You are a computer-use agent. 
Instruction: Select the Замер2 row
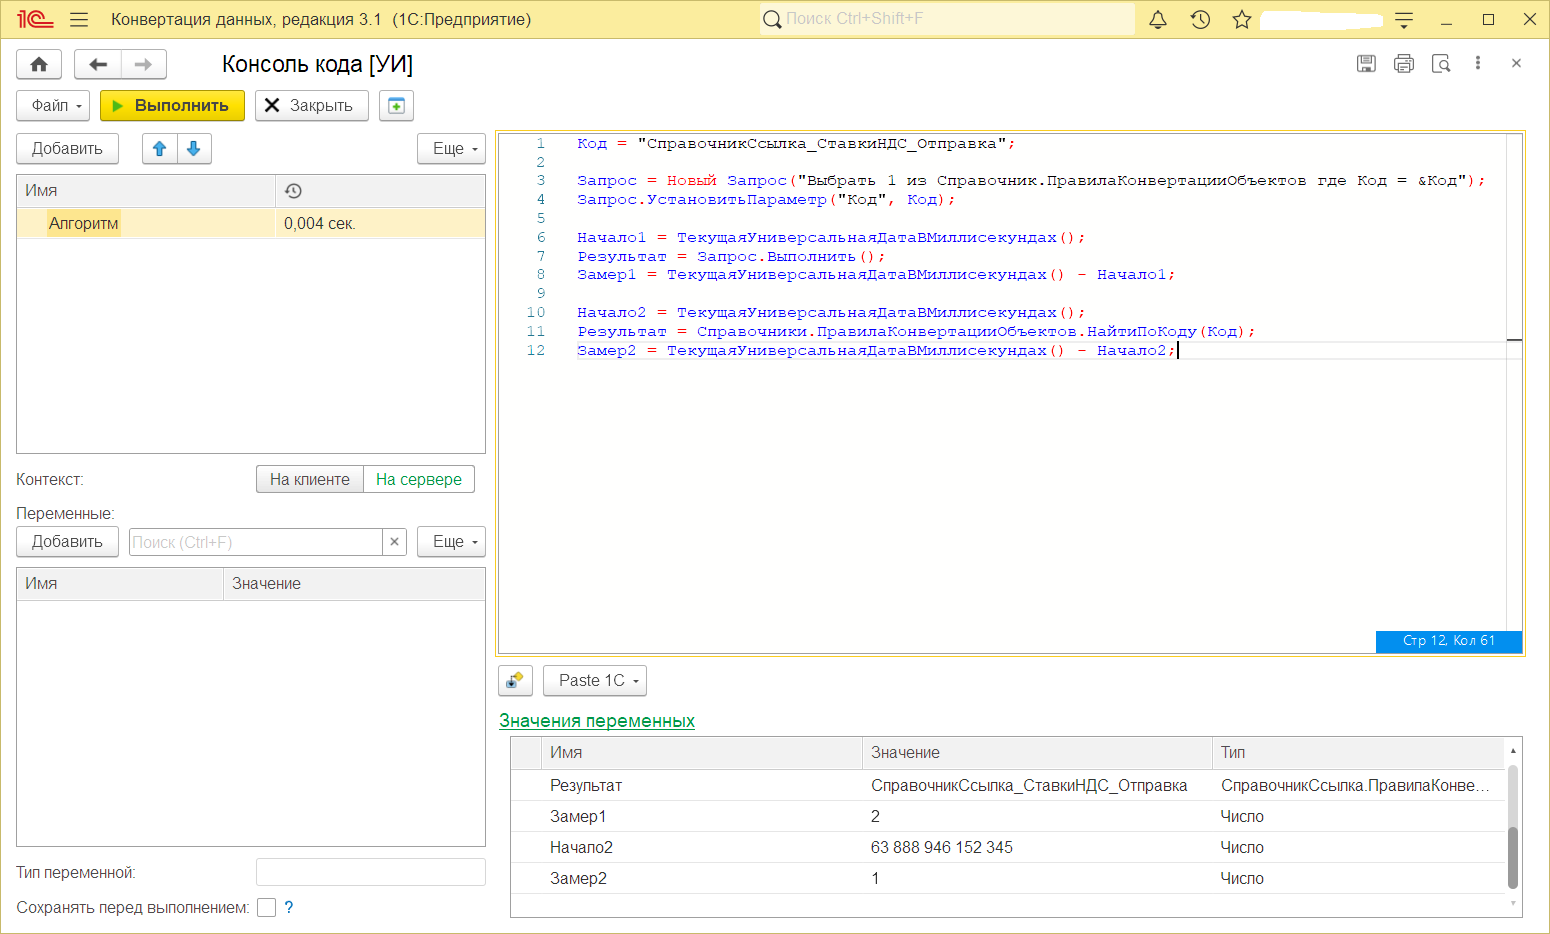click(x=1008, y=879)
